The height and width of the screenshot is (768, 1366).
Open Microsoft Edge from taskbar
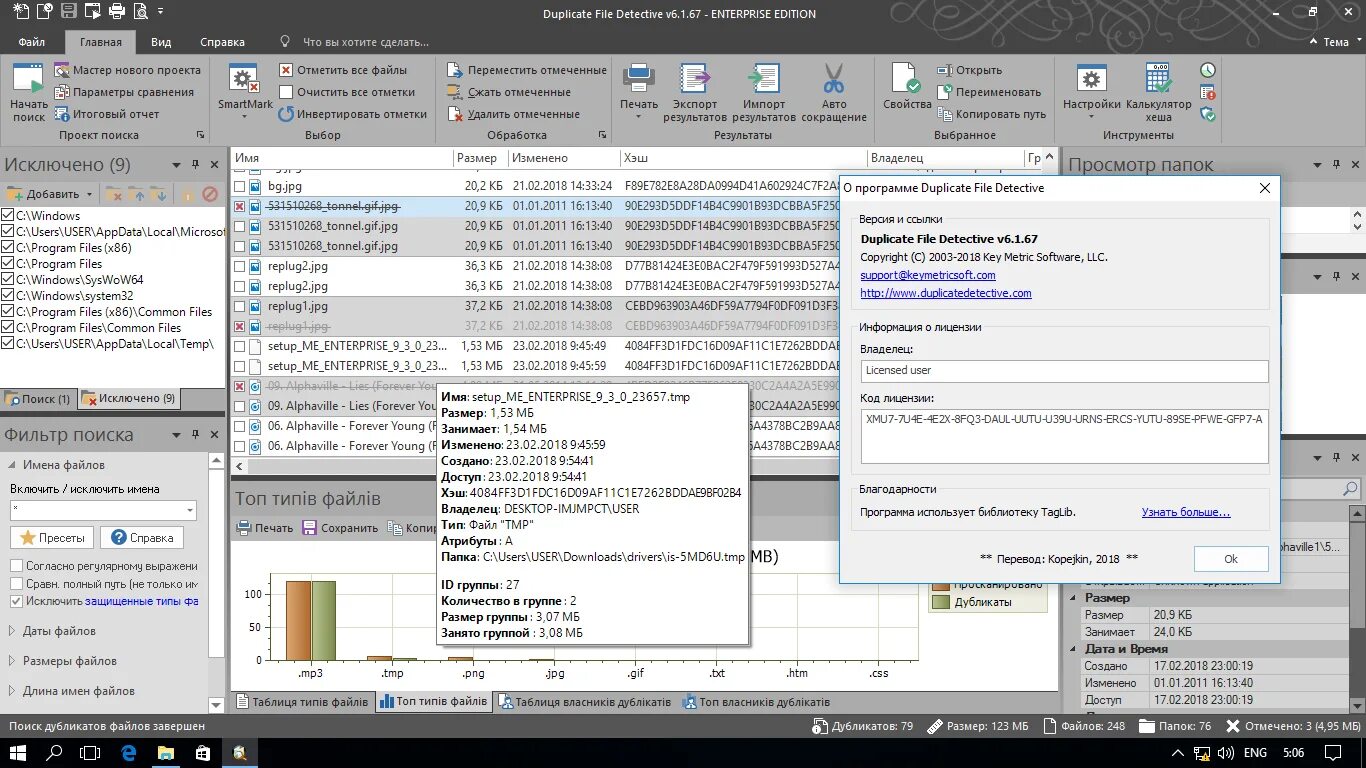tap(129, 753)
